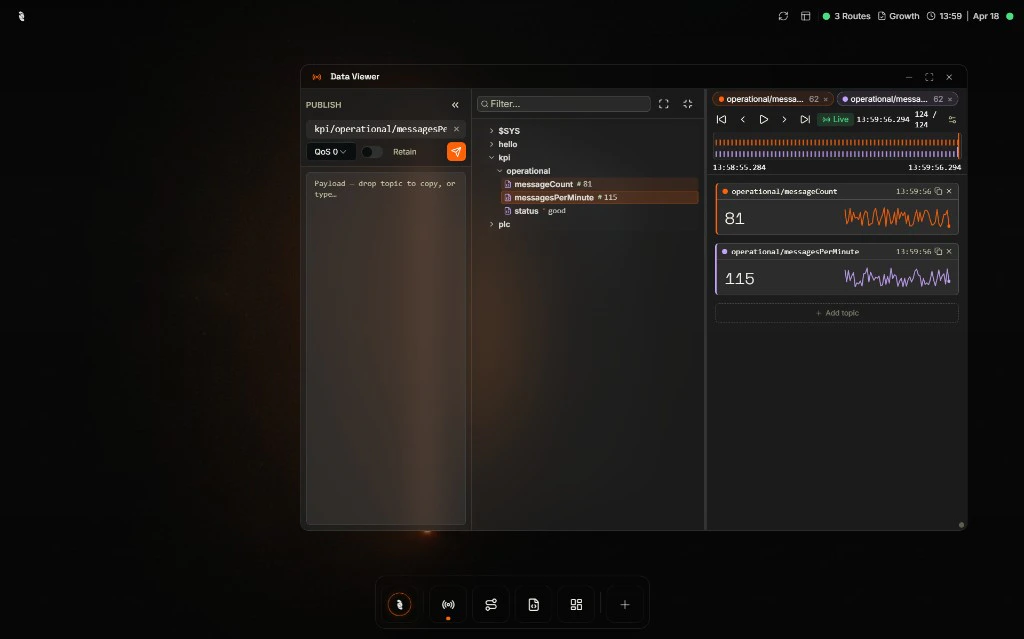Click the value 115 in messagesPerMinute card

pos(739,279)
